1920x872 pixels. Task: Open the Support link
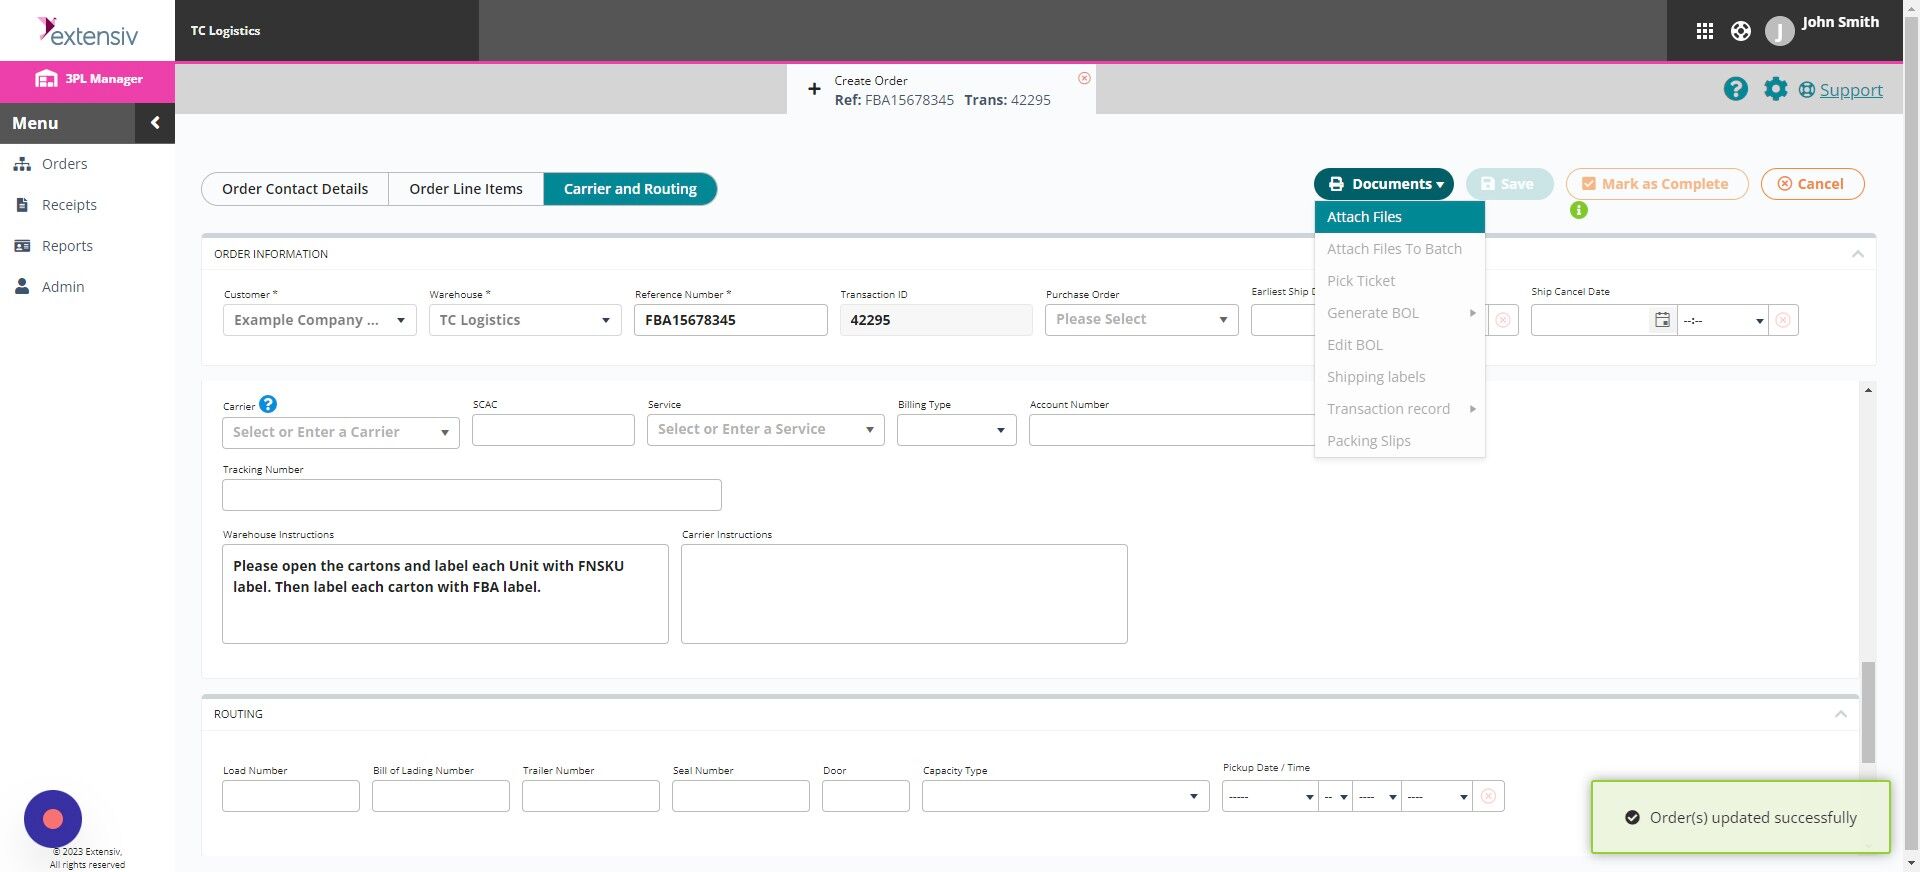(1851, 90)
